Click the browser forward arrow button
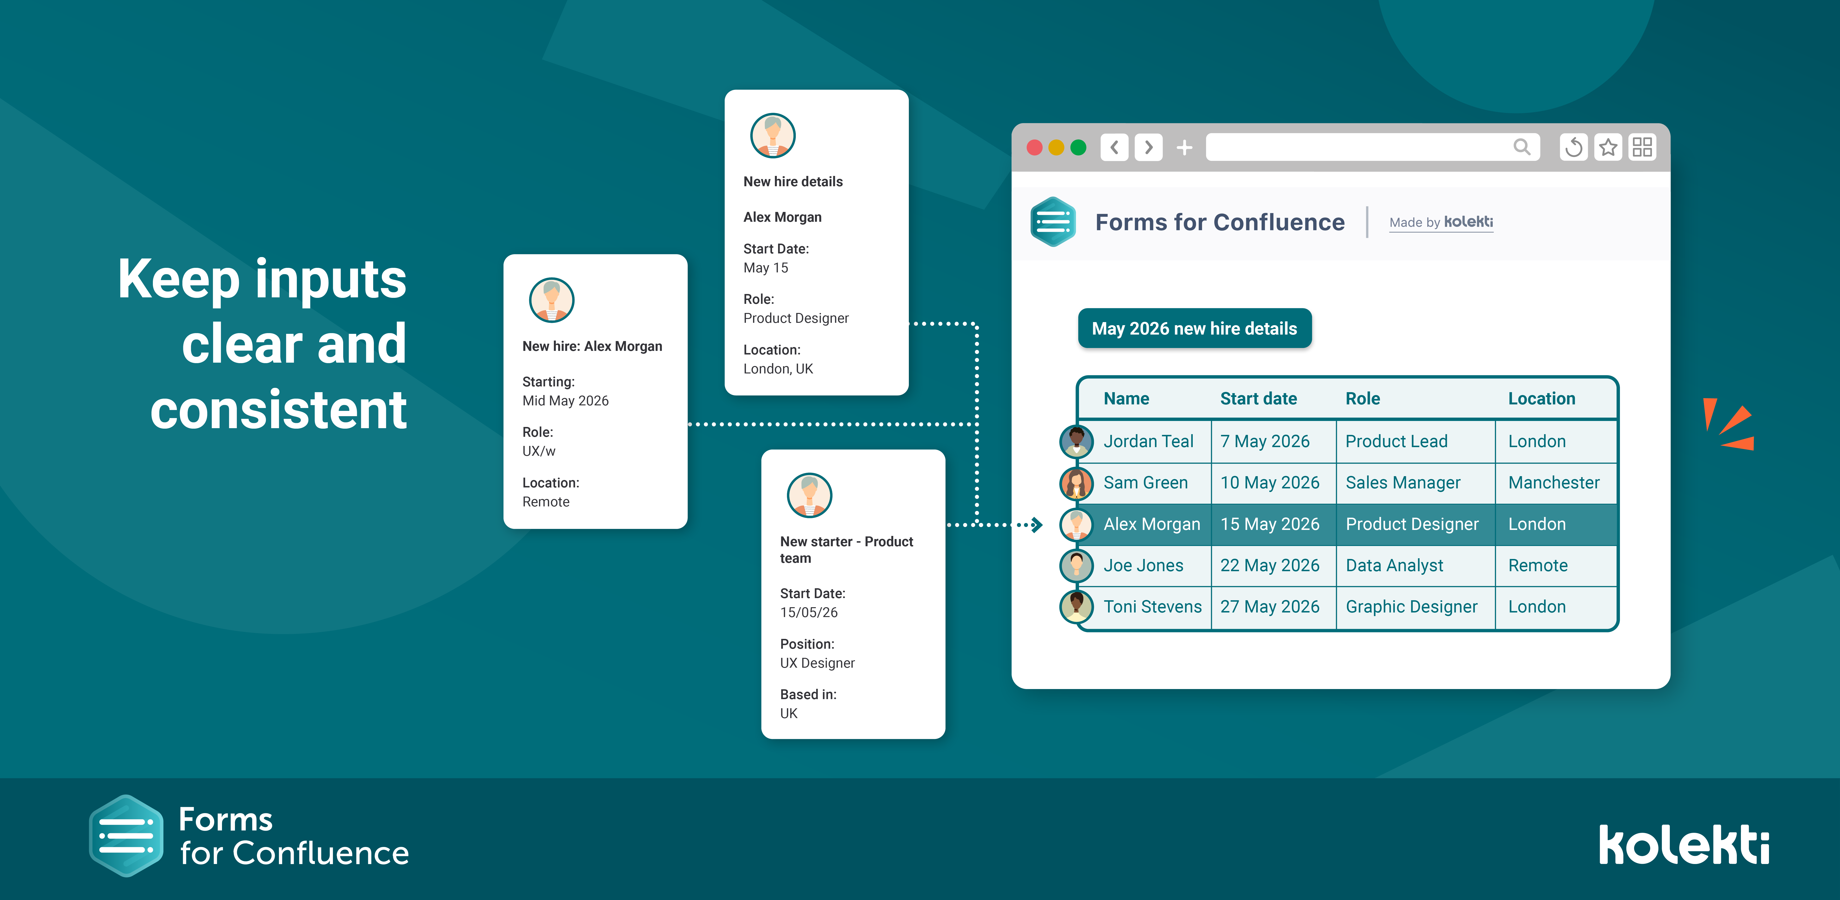Image resolution: width=1840 pixels, height=900 pixels. click(x=1149, y=147)
